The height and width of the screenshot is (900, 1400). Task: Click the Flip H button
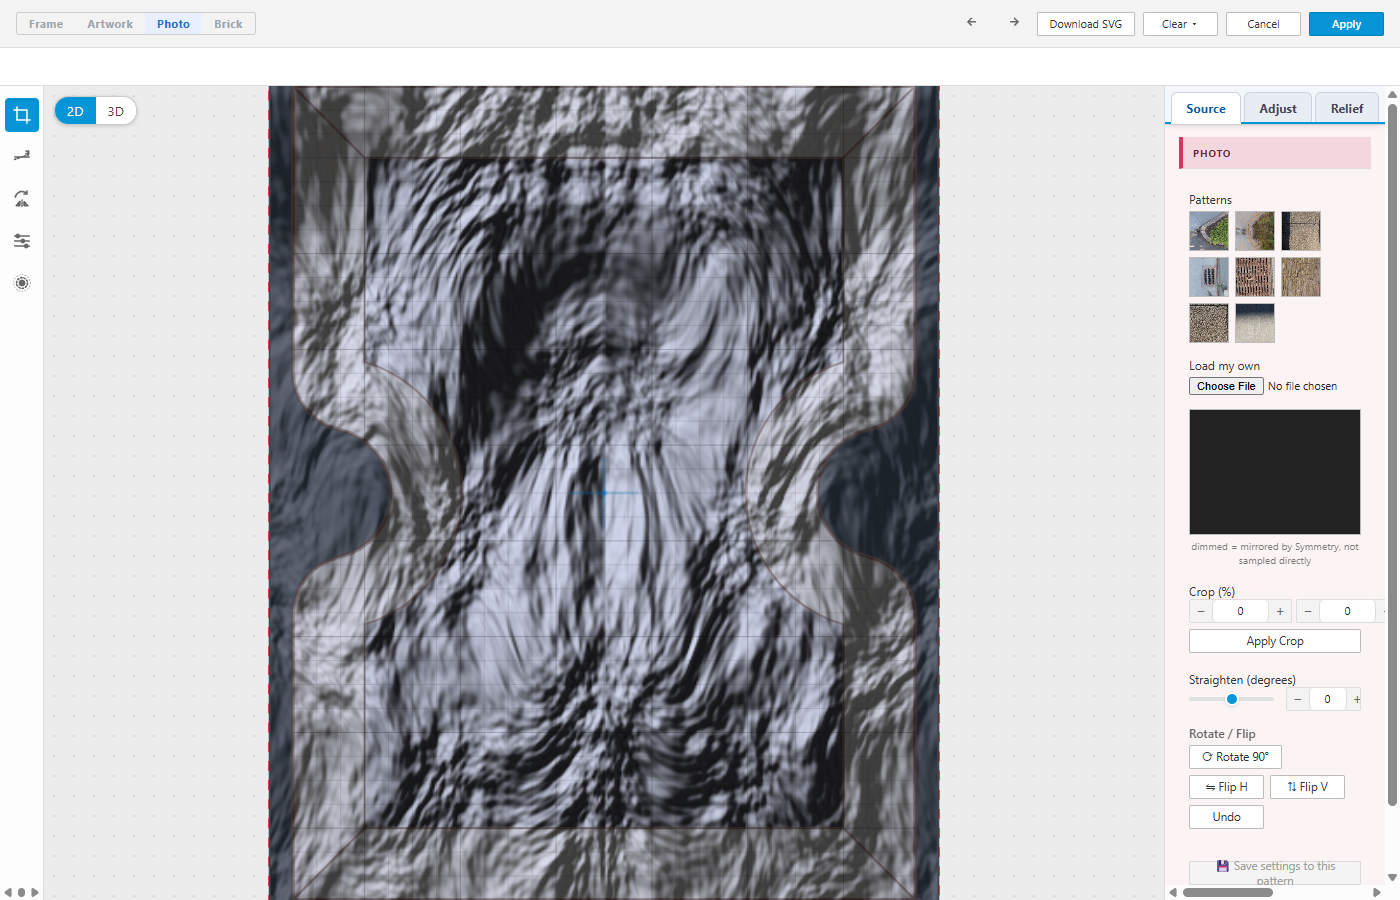[x=1226, y=787]
